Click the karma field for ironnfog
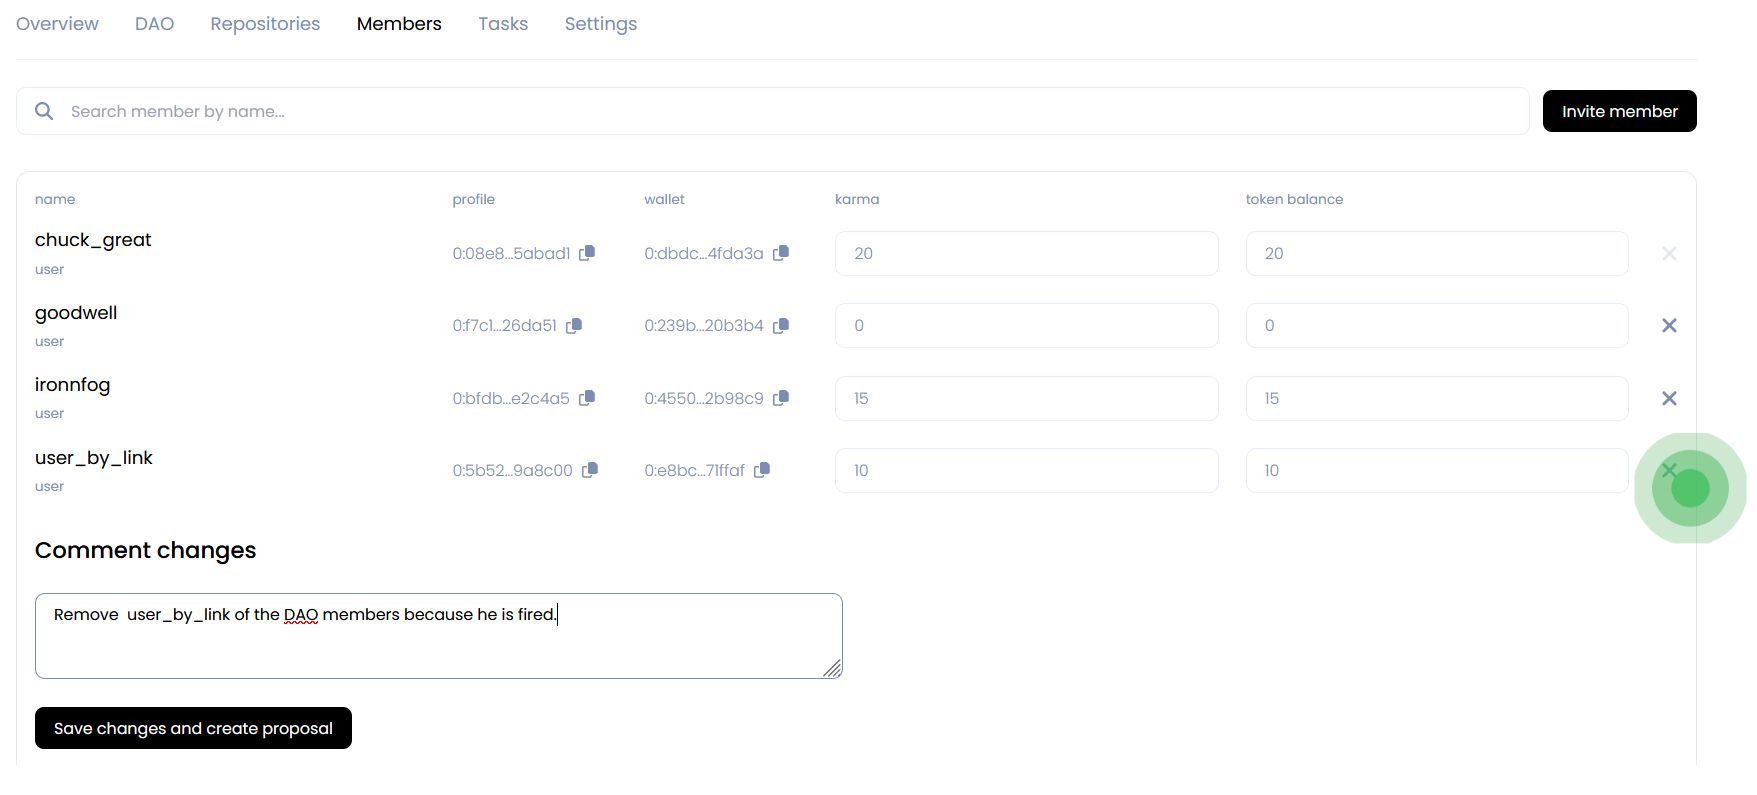1757x795 pixels. pyautogui.click(x=1026, y=398)
